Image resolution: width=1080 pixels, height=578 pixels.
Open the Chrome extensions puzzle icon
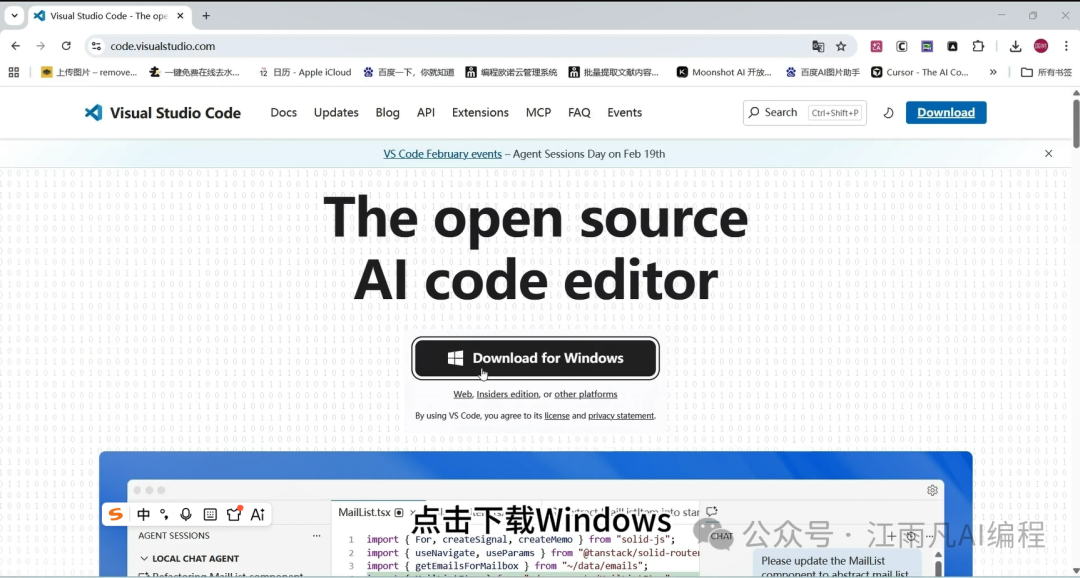coord(978,46)
